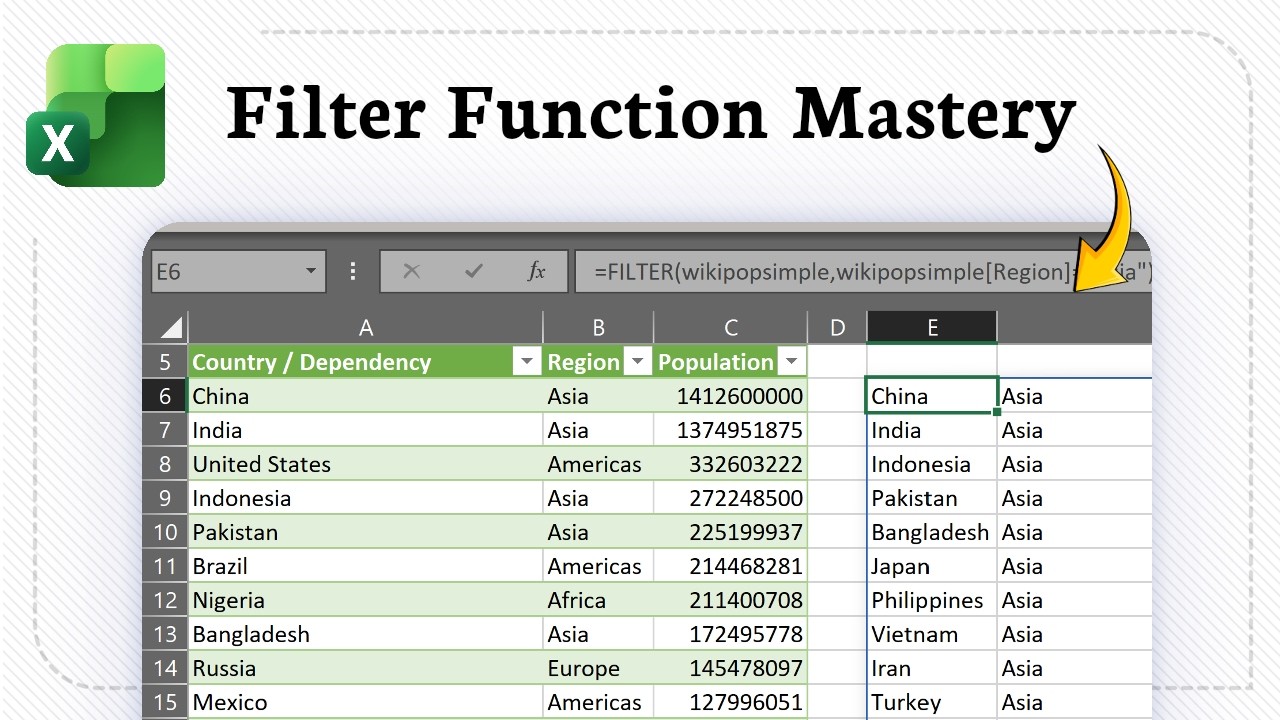
Task: Click the Country / Dependency header cell
Action: pos(365,362)
